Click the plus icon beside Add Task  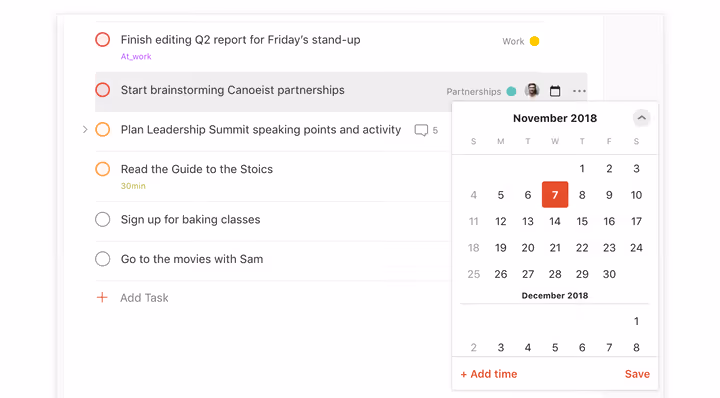(102, 297)
